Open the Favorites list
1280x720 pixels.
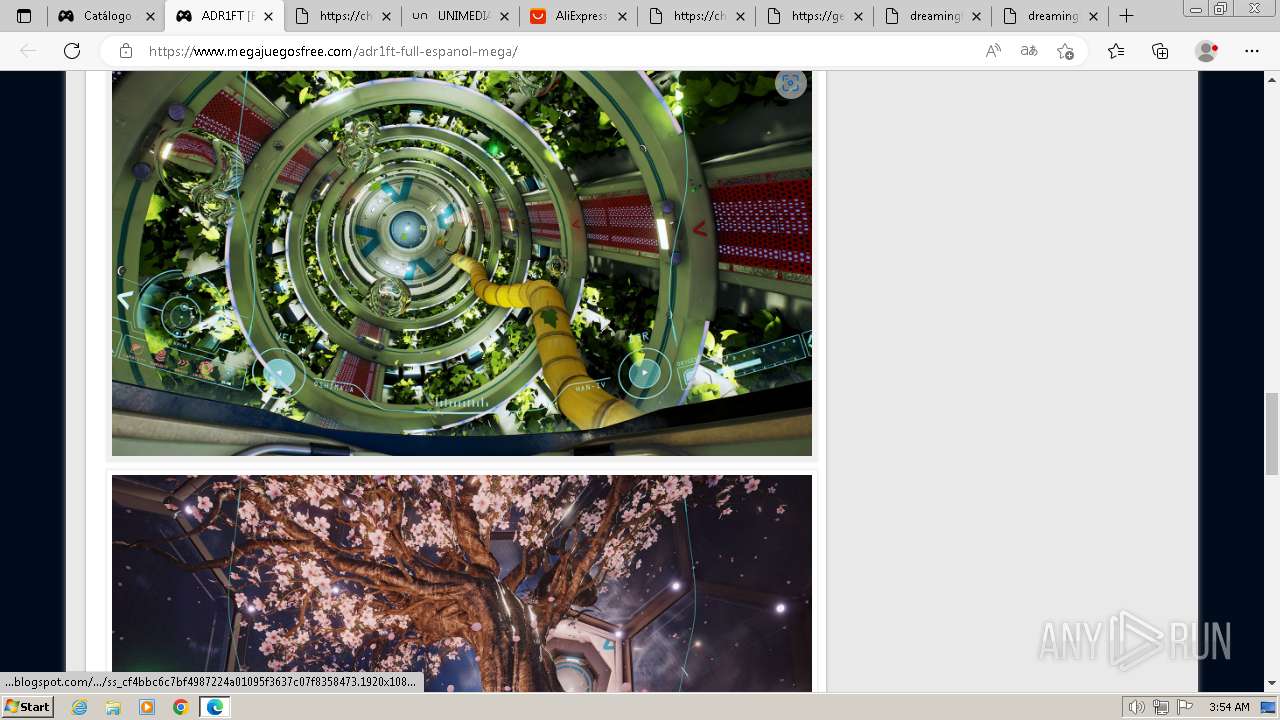1116,51
